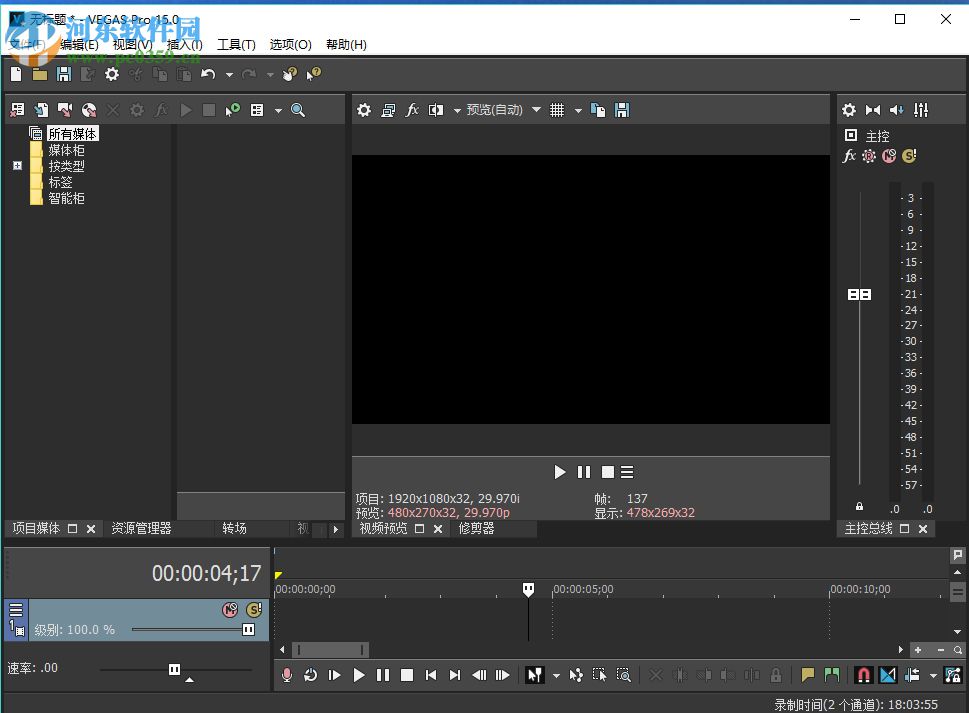
Task: Toggle Enable Snapping magnet button
Action: (x=864, y=675)
